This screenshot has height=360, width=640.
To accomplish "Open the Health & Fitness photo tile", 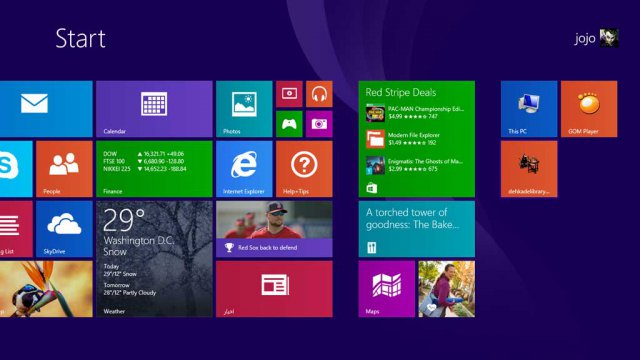I will [447, 289].
